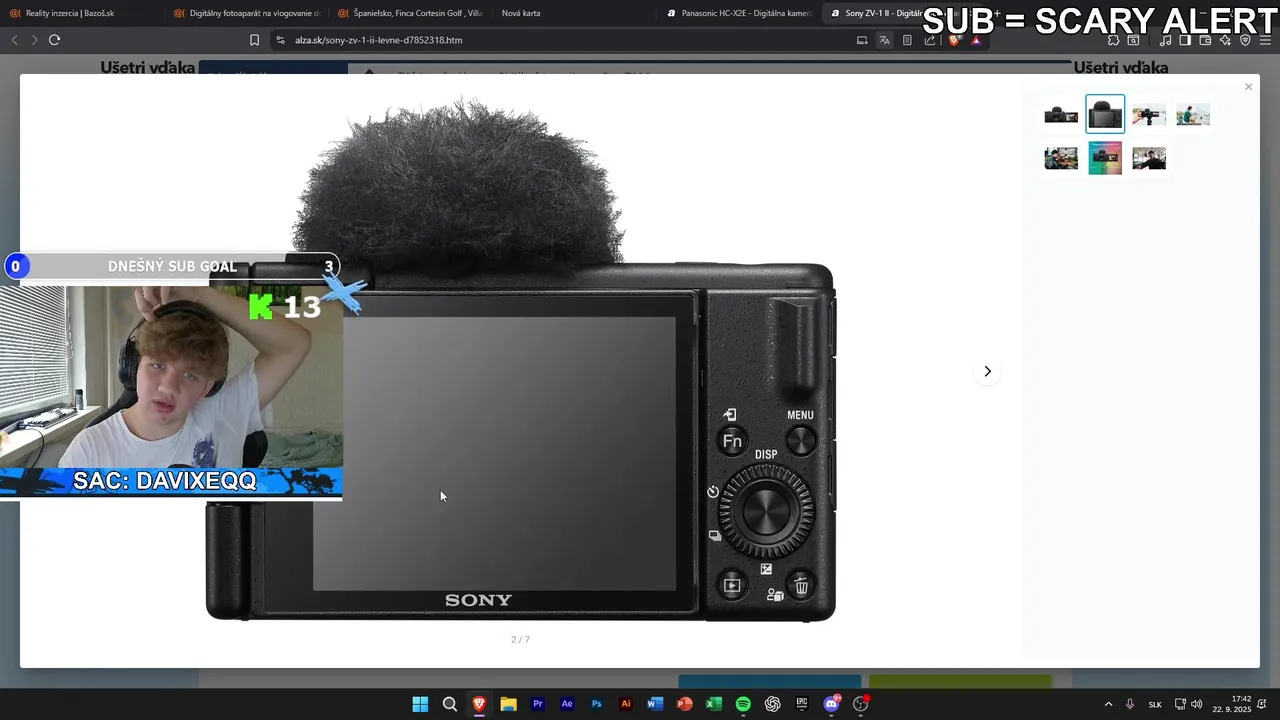Click the share page icon
Image resolution: width=1280 pixels, height=720 pixels.
click(x=930, y=40)
